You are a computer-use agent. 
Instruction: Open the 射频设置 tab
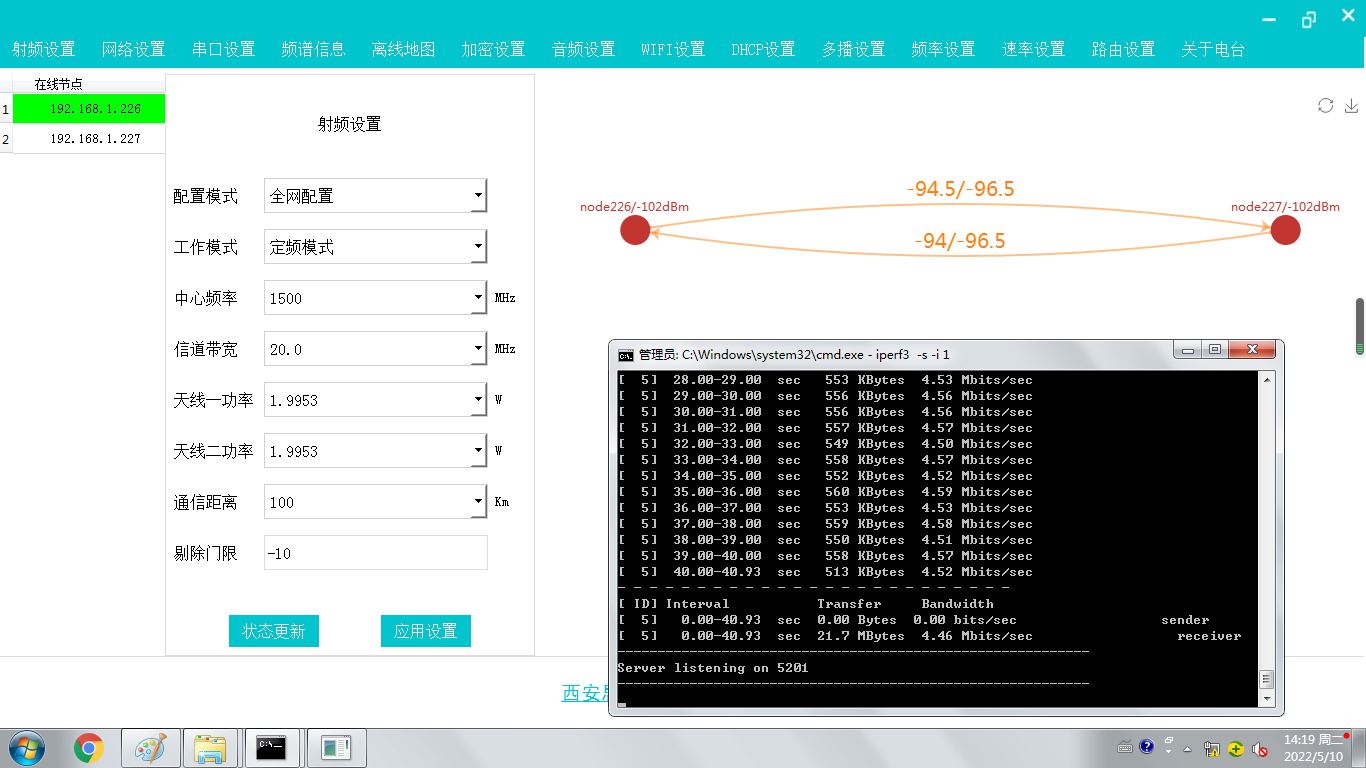(43, 49)
